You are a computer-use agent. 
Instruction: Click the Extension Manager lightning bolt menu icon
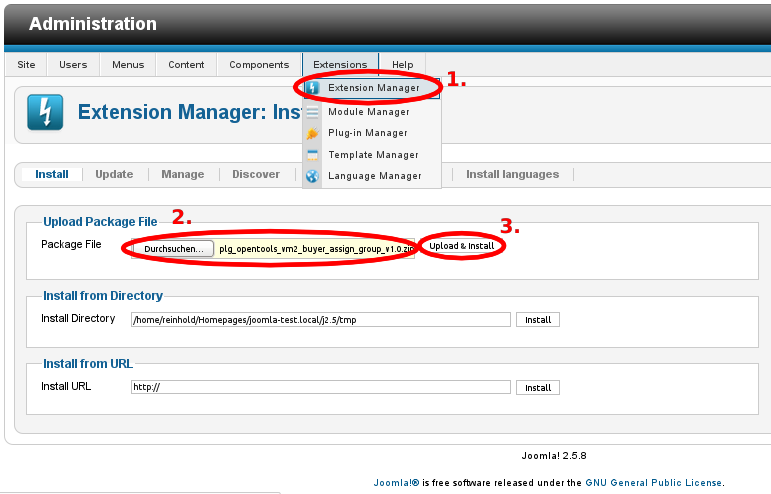312,88
